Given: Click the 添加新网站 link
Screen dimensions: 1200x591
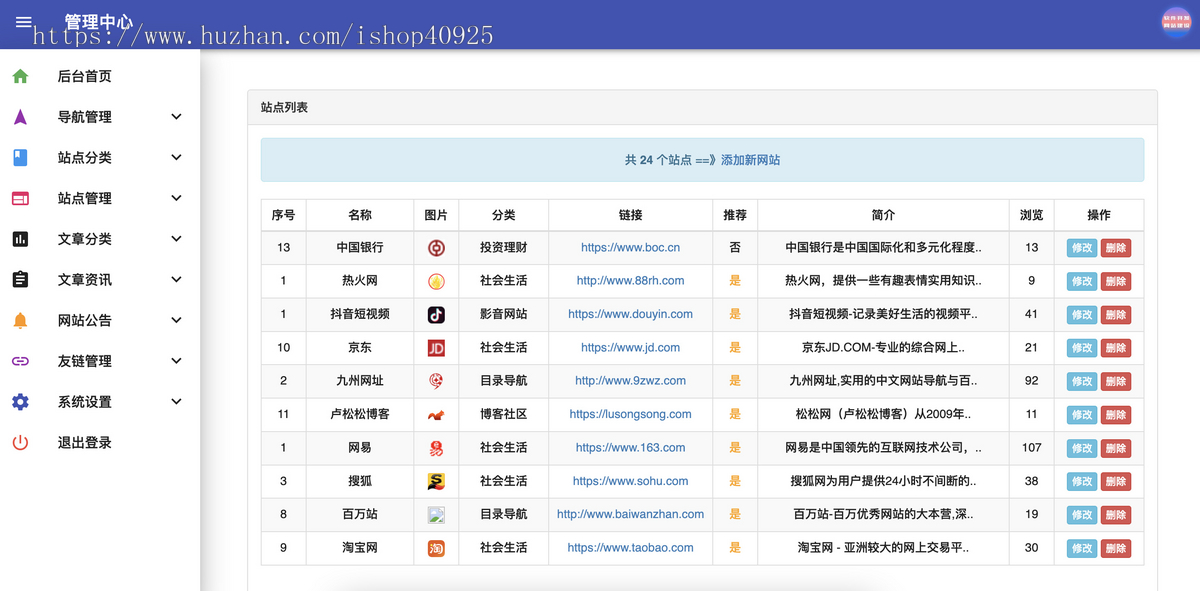Looking at the screenshot, I should coord(750,160).
